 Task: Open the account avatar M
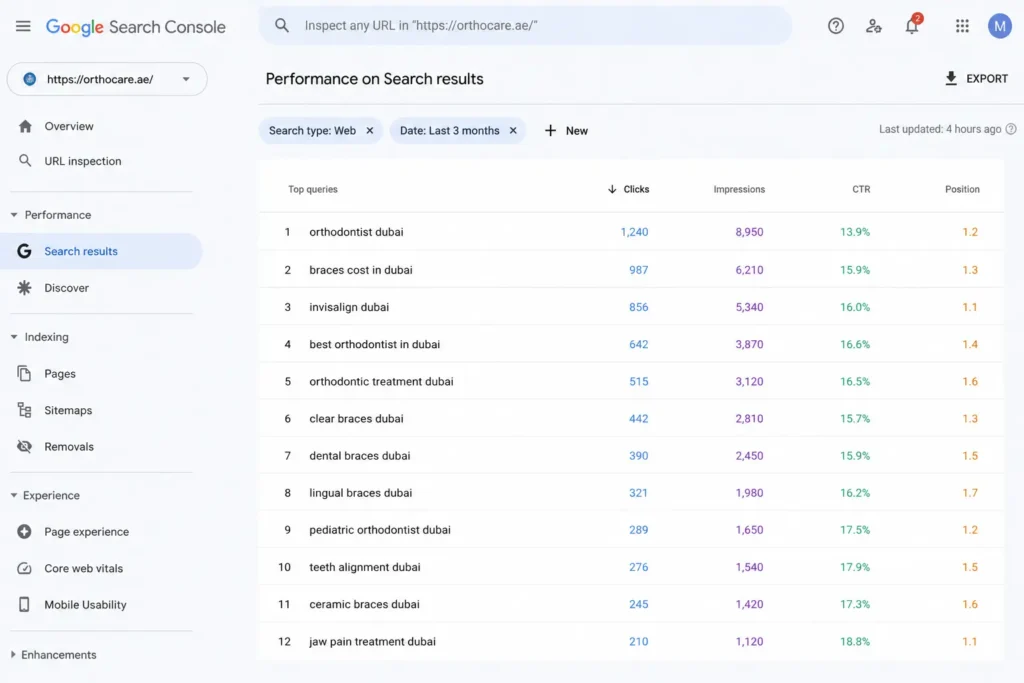[x=999, y=26]
